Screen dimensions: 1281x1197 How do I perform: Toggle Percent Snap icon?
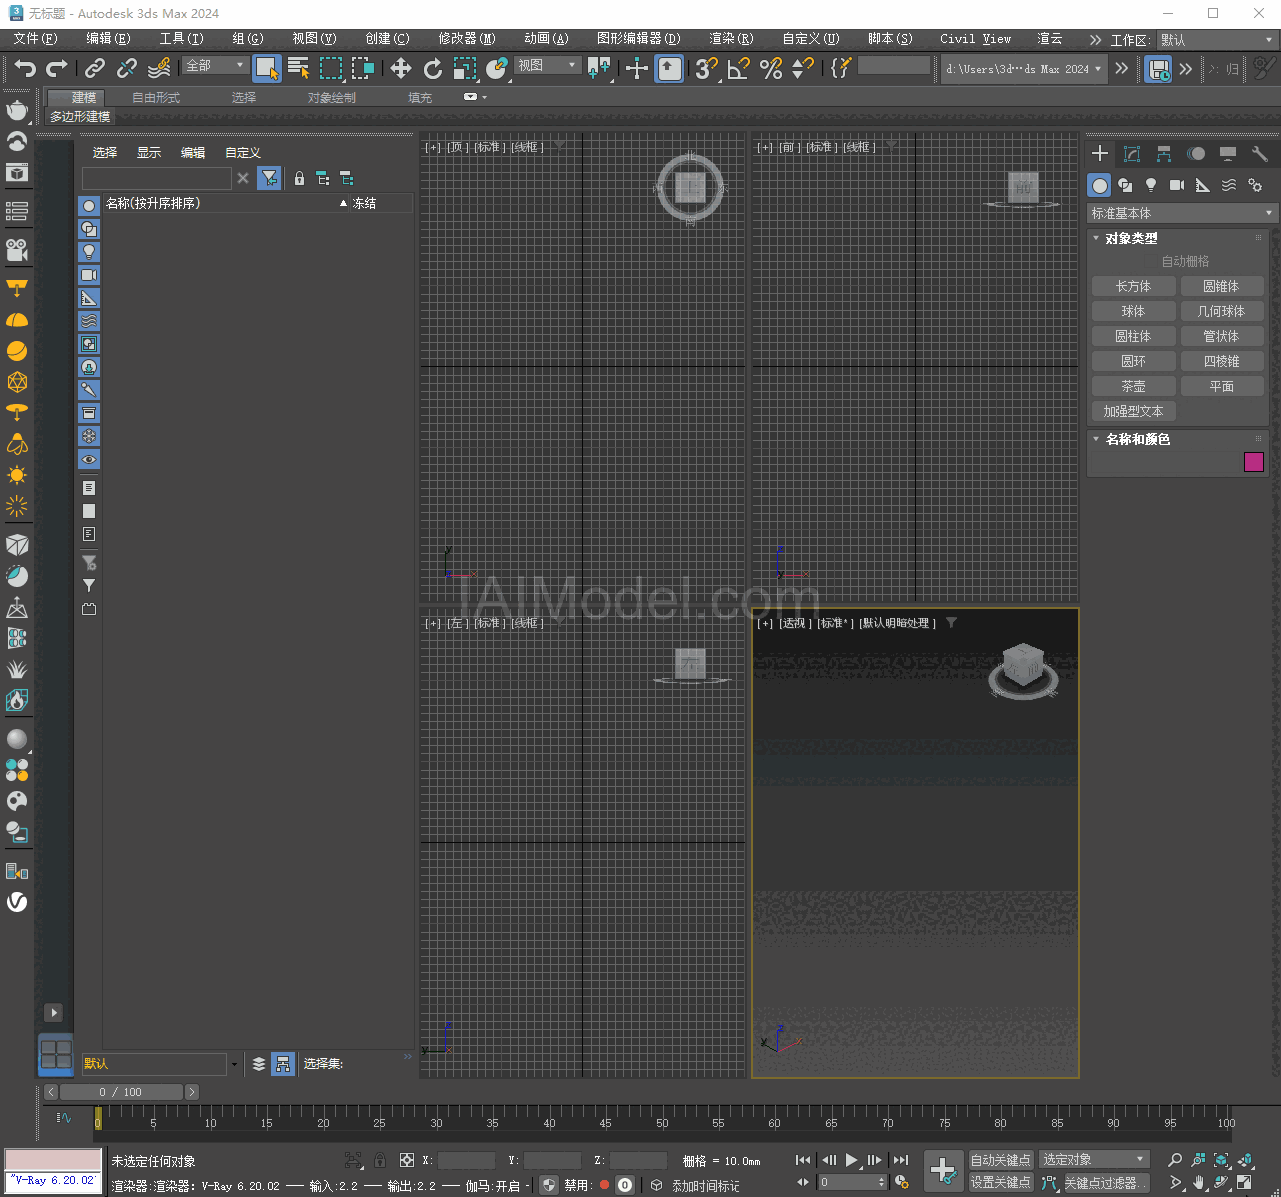click(x=771, y=68)
